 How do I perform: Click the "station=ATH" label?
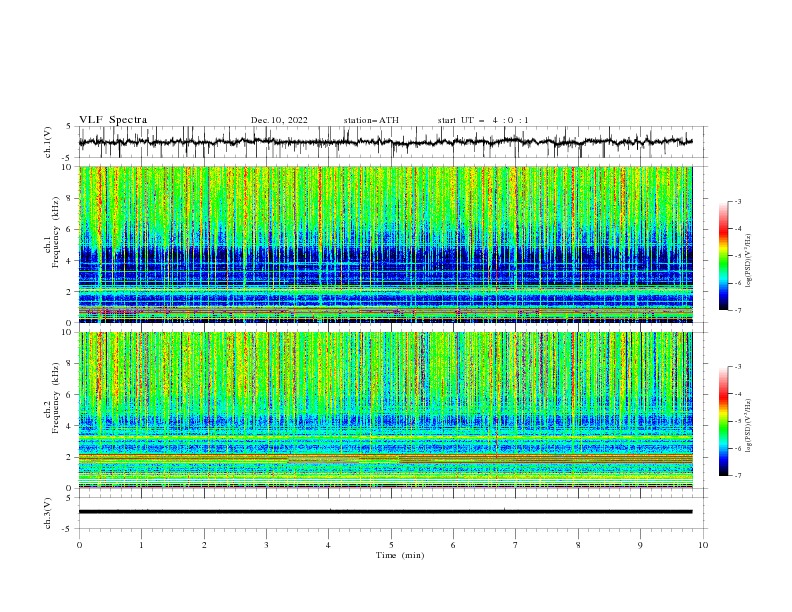(371, 120)
